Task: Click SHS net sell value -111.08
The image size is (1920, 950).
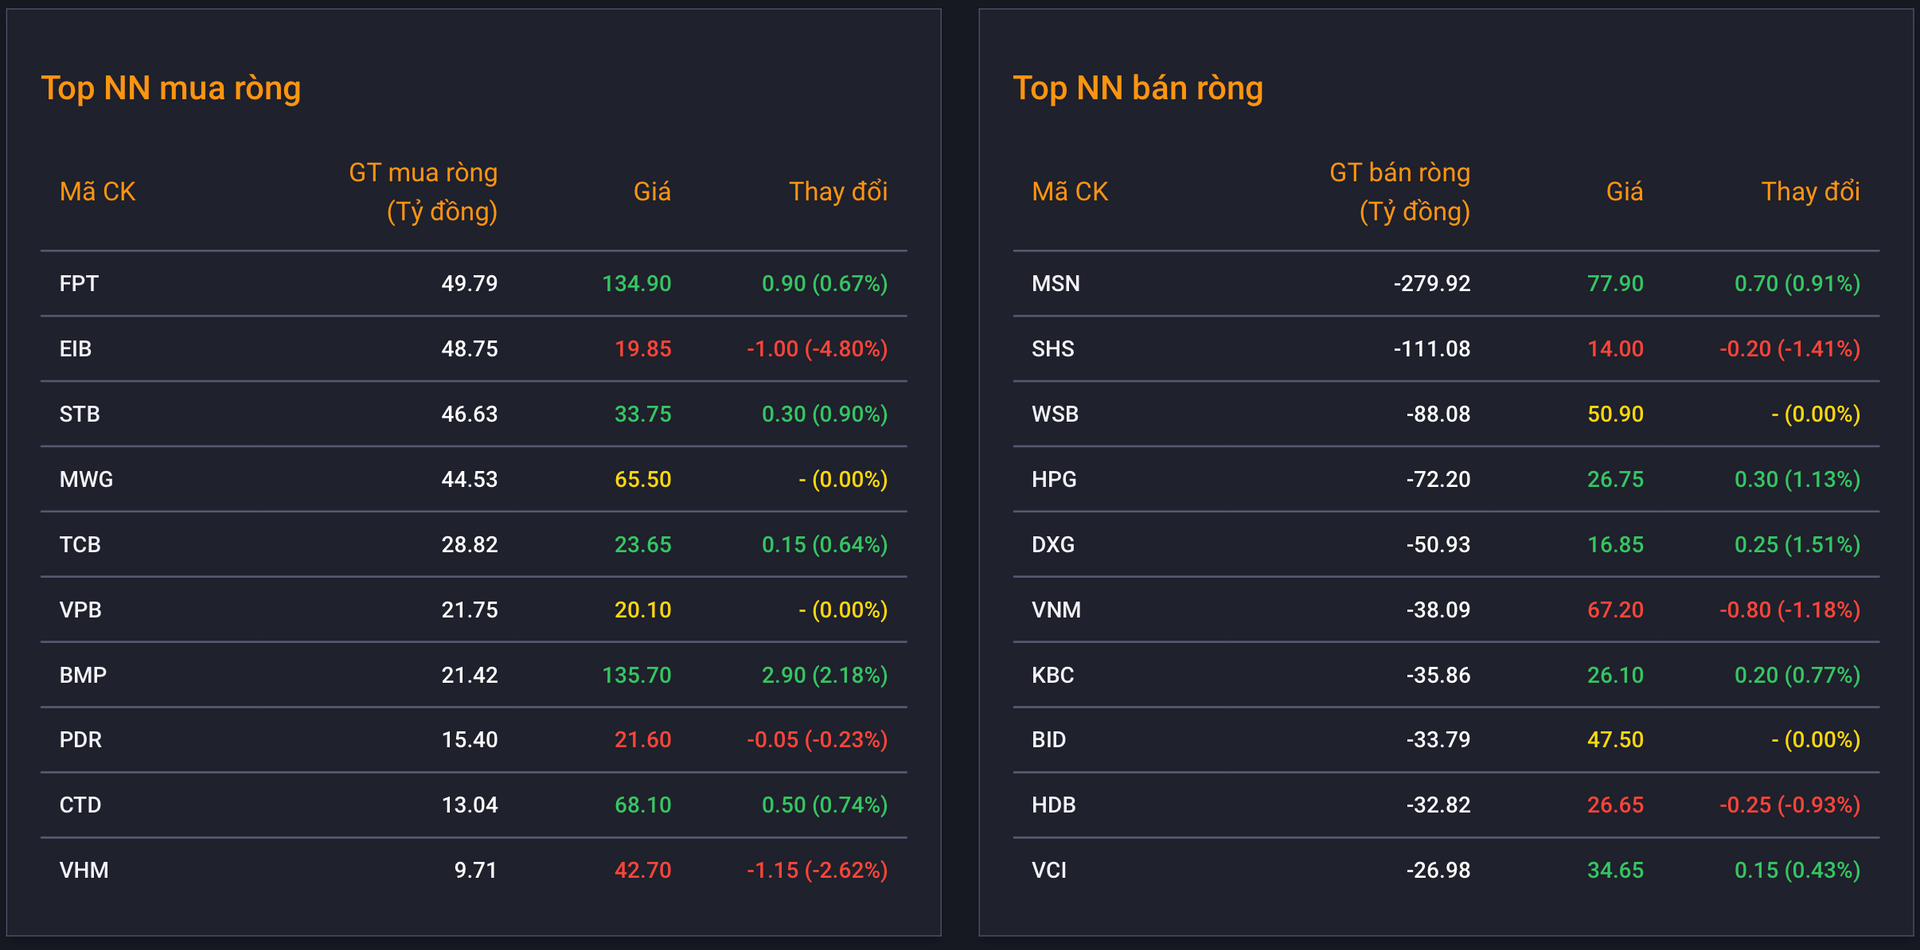Action: [1432, 349]
